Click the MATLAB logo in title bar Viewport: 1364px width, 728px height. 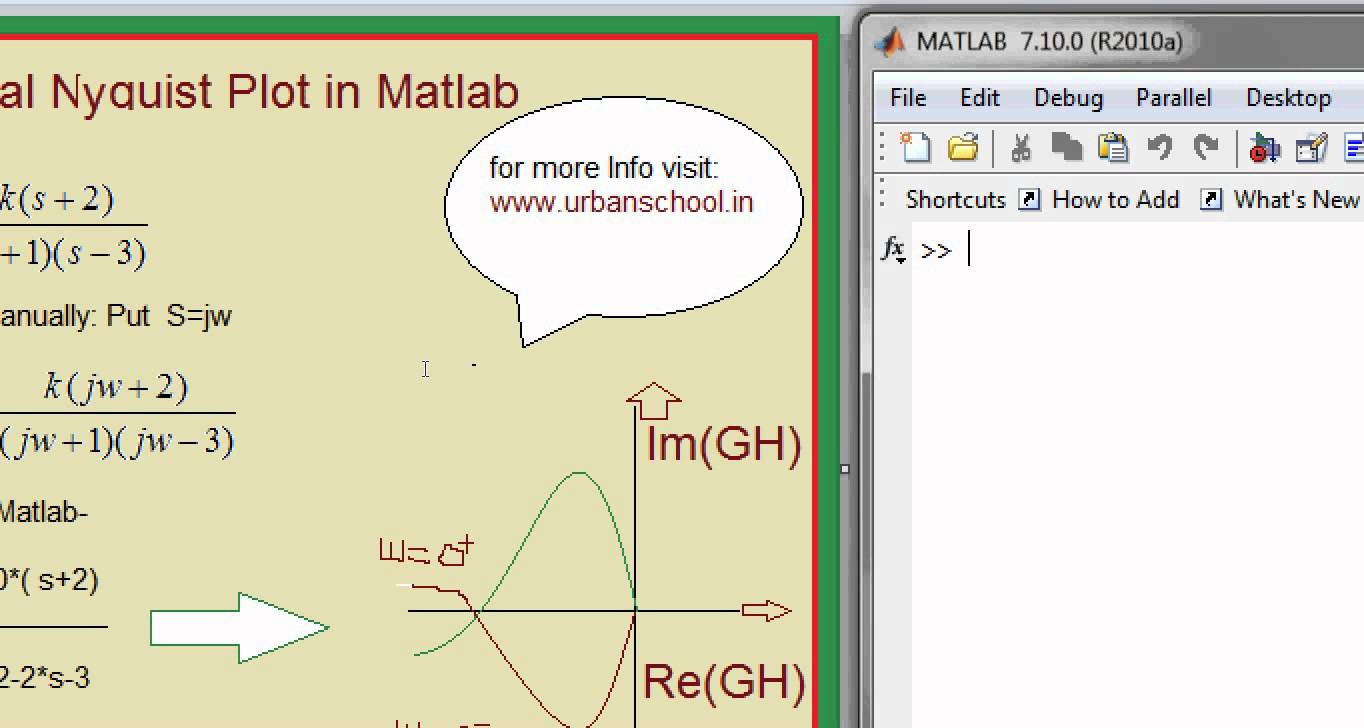tap(890, 41)
